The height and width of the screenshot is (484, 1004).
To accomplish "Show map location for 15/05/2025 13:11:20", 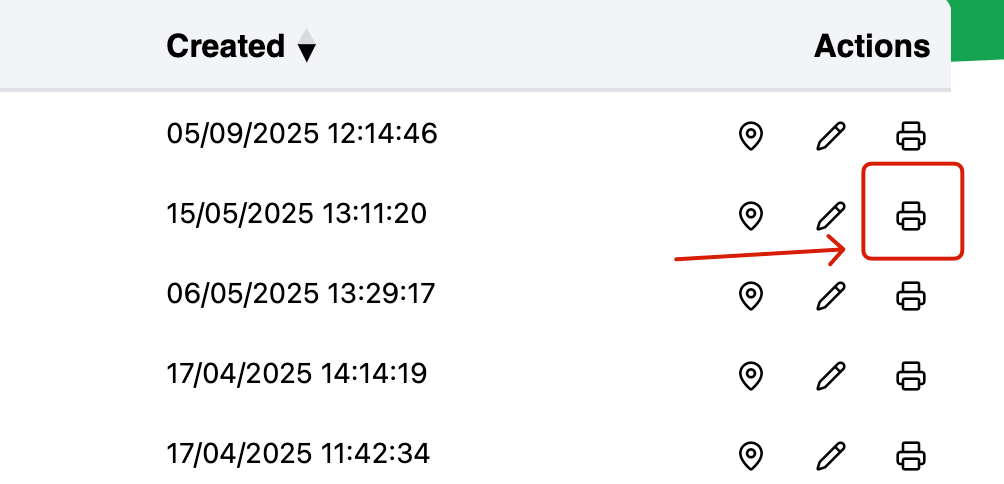I will 750,216.
